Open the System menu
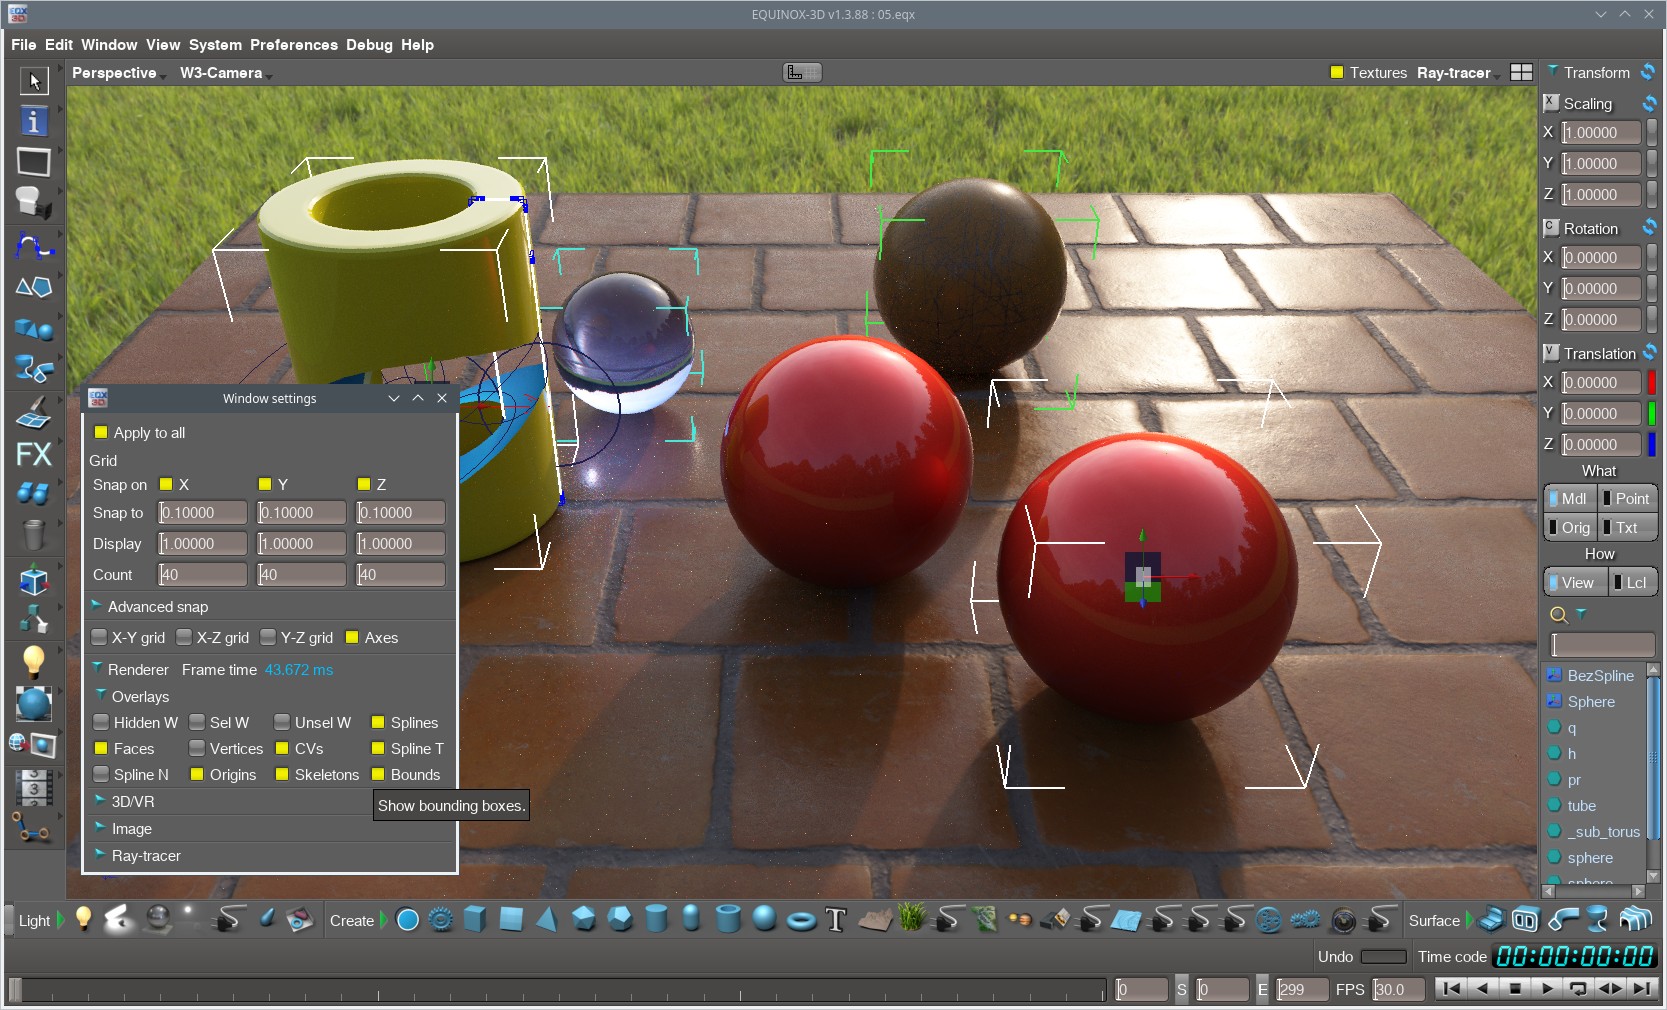Screen dimensions: 1667x1010 tap(215, 45)
